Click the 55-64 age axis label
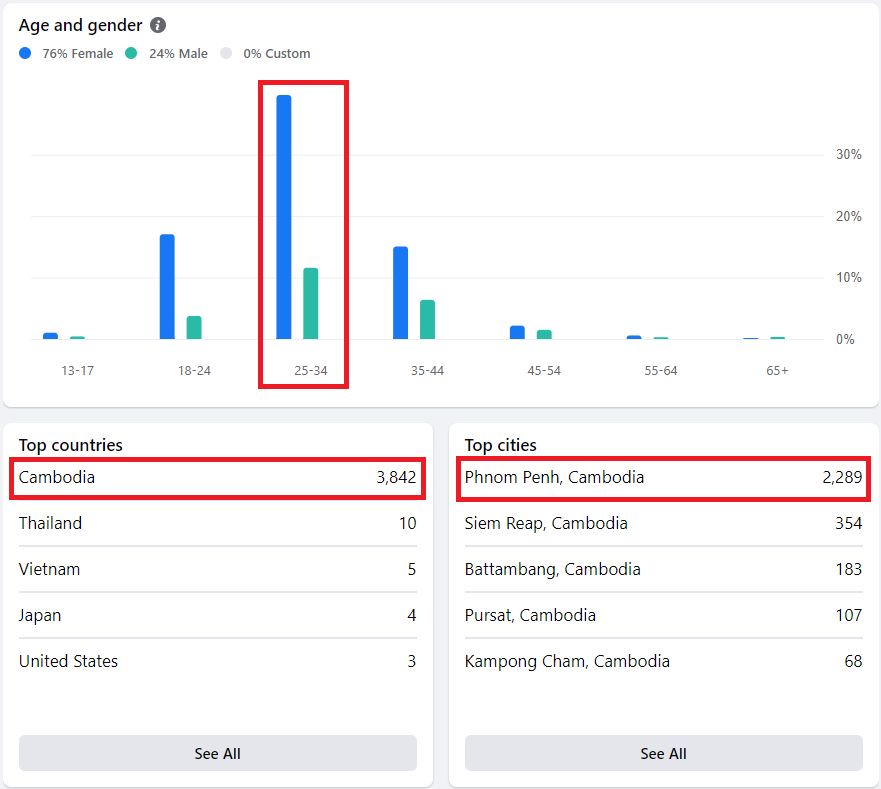881x789 pixels. click(661, 371)
